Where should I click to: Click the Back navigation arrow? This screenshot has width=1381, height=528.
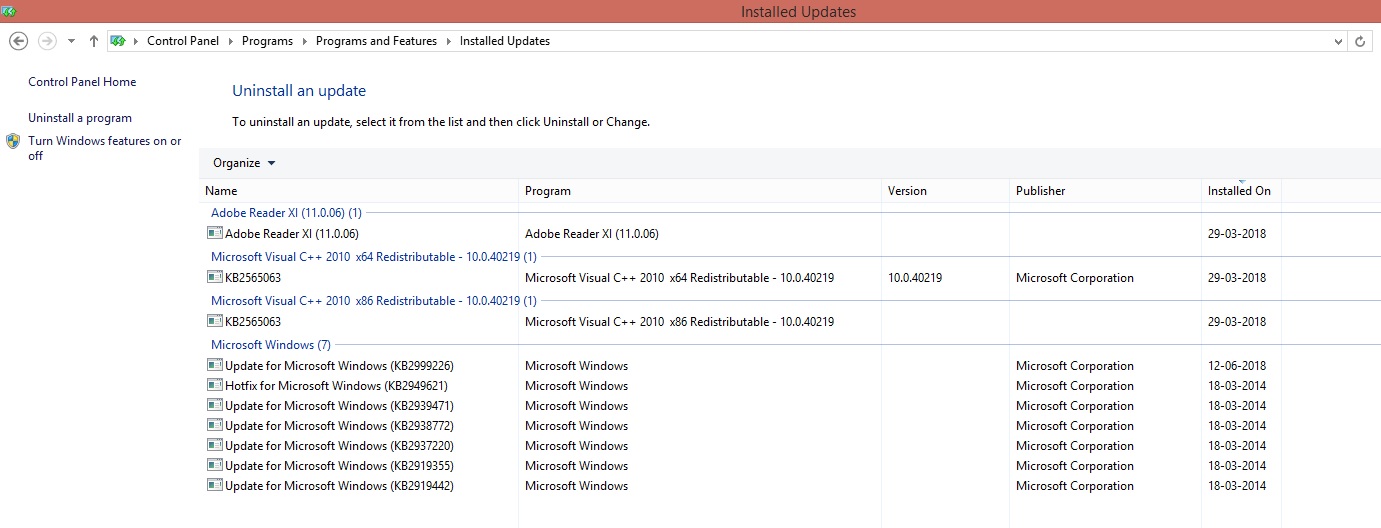[18, 41]
